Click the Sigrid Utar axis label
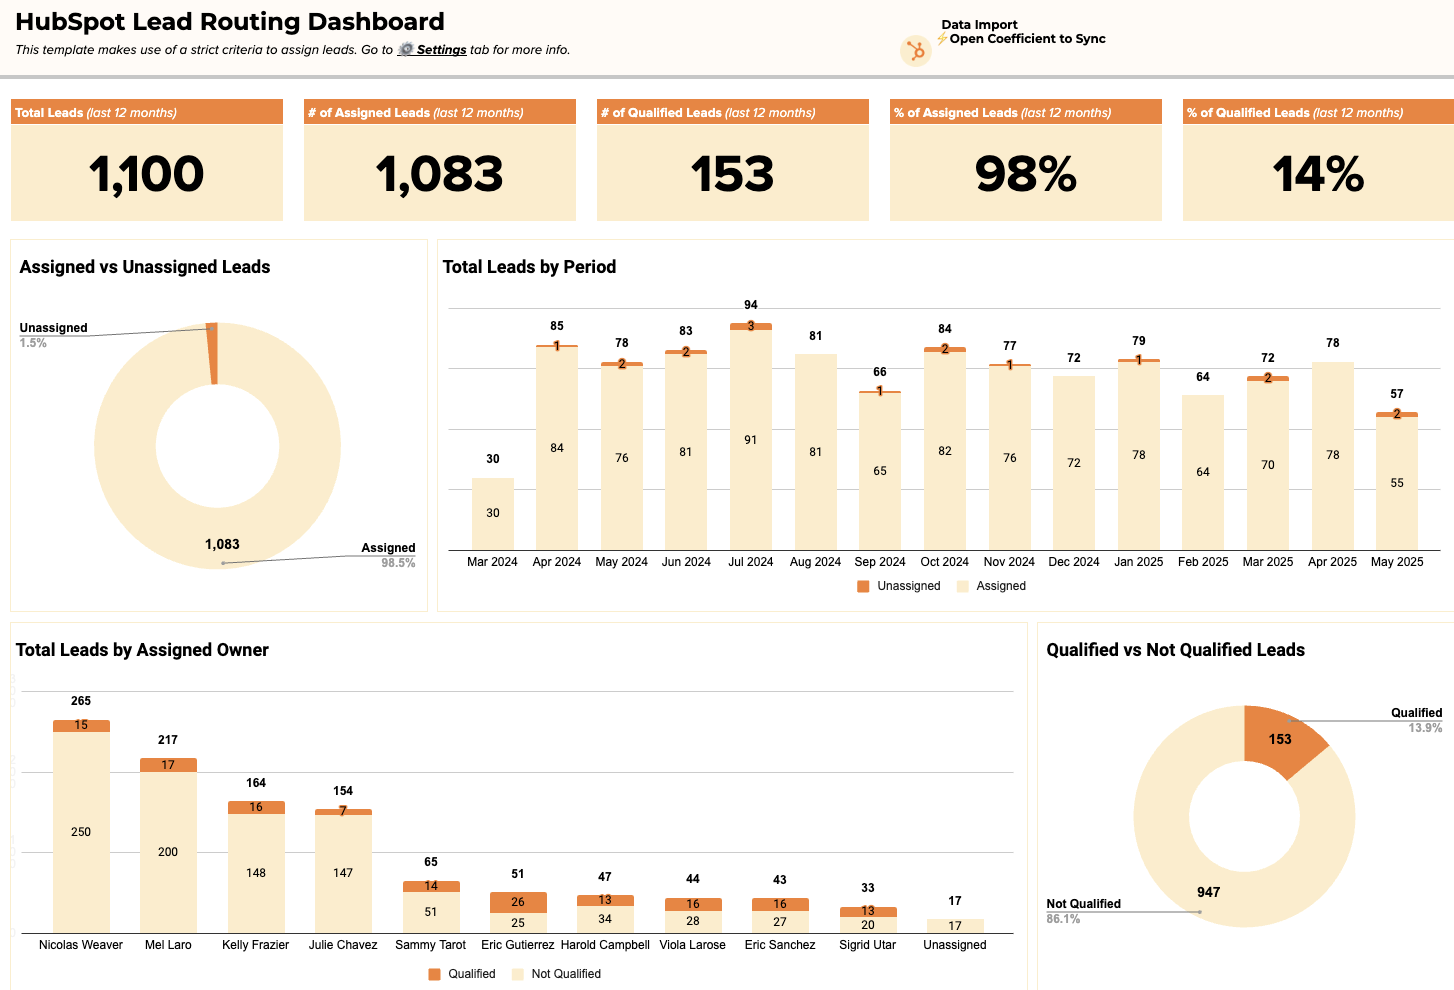Screen dimensions: 1454x990 [x=868, y=945]
